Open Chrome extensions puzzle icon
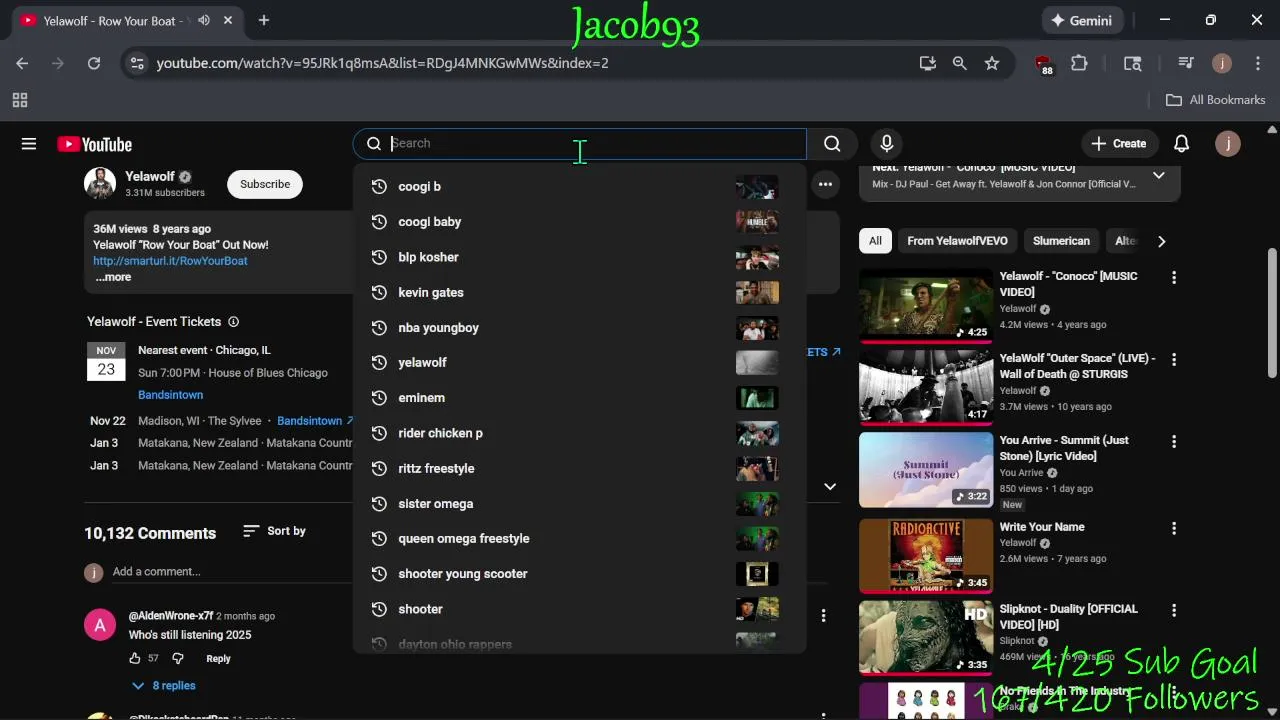Screen dimensions: 1280x720 [x=1079, y=63]
